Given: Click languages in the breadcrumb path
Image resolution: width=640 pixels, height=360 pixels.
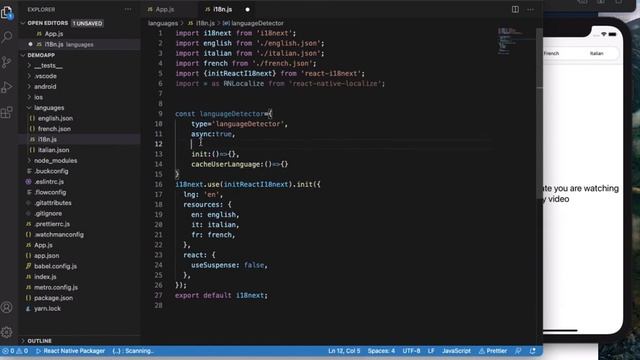Looking at the screenshot, I should tap(163, 23).
